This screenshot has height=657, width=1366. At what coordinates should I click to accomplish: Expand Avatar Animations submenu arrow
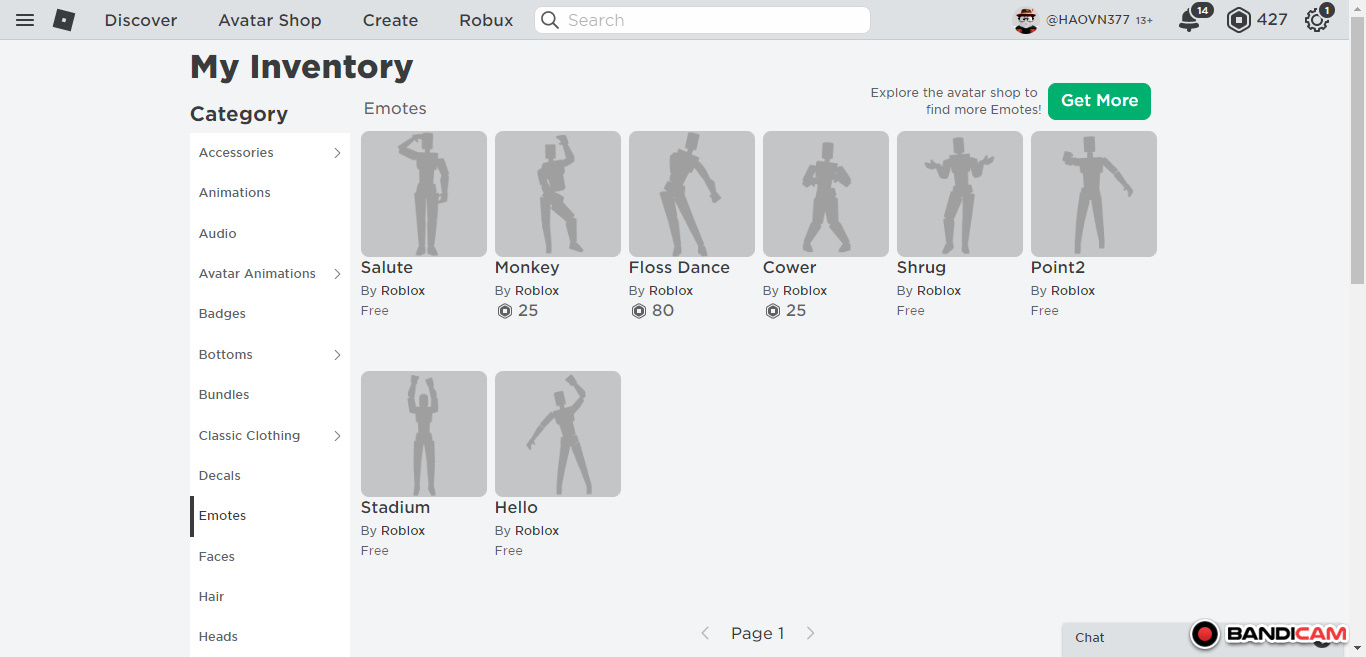(x=337, y=274)
